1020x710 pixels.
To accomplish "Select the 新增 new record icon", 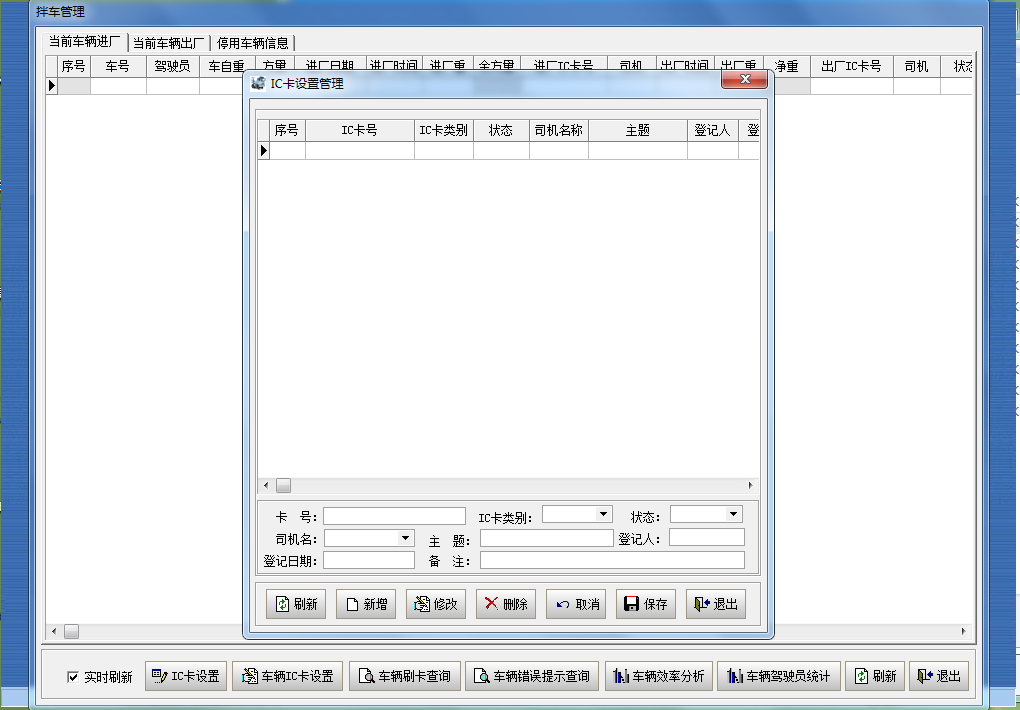I will point(354,603).
